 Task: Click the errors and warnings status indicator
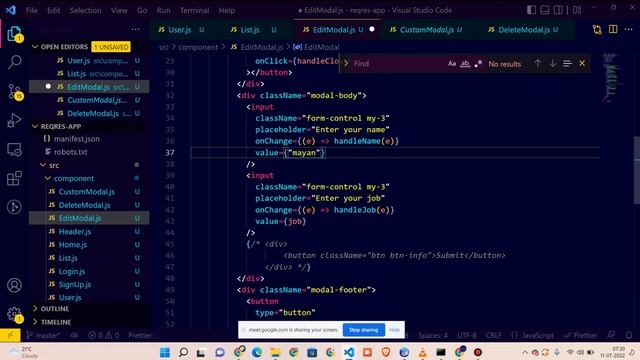104,336
